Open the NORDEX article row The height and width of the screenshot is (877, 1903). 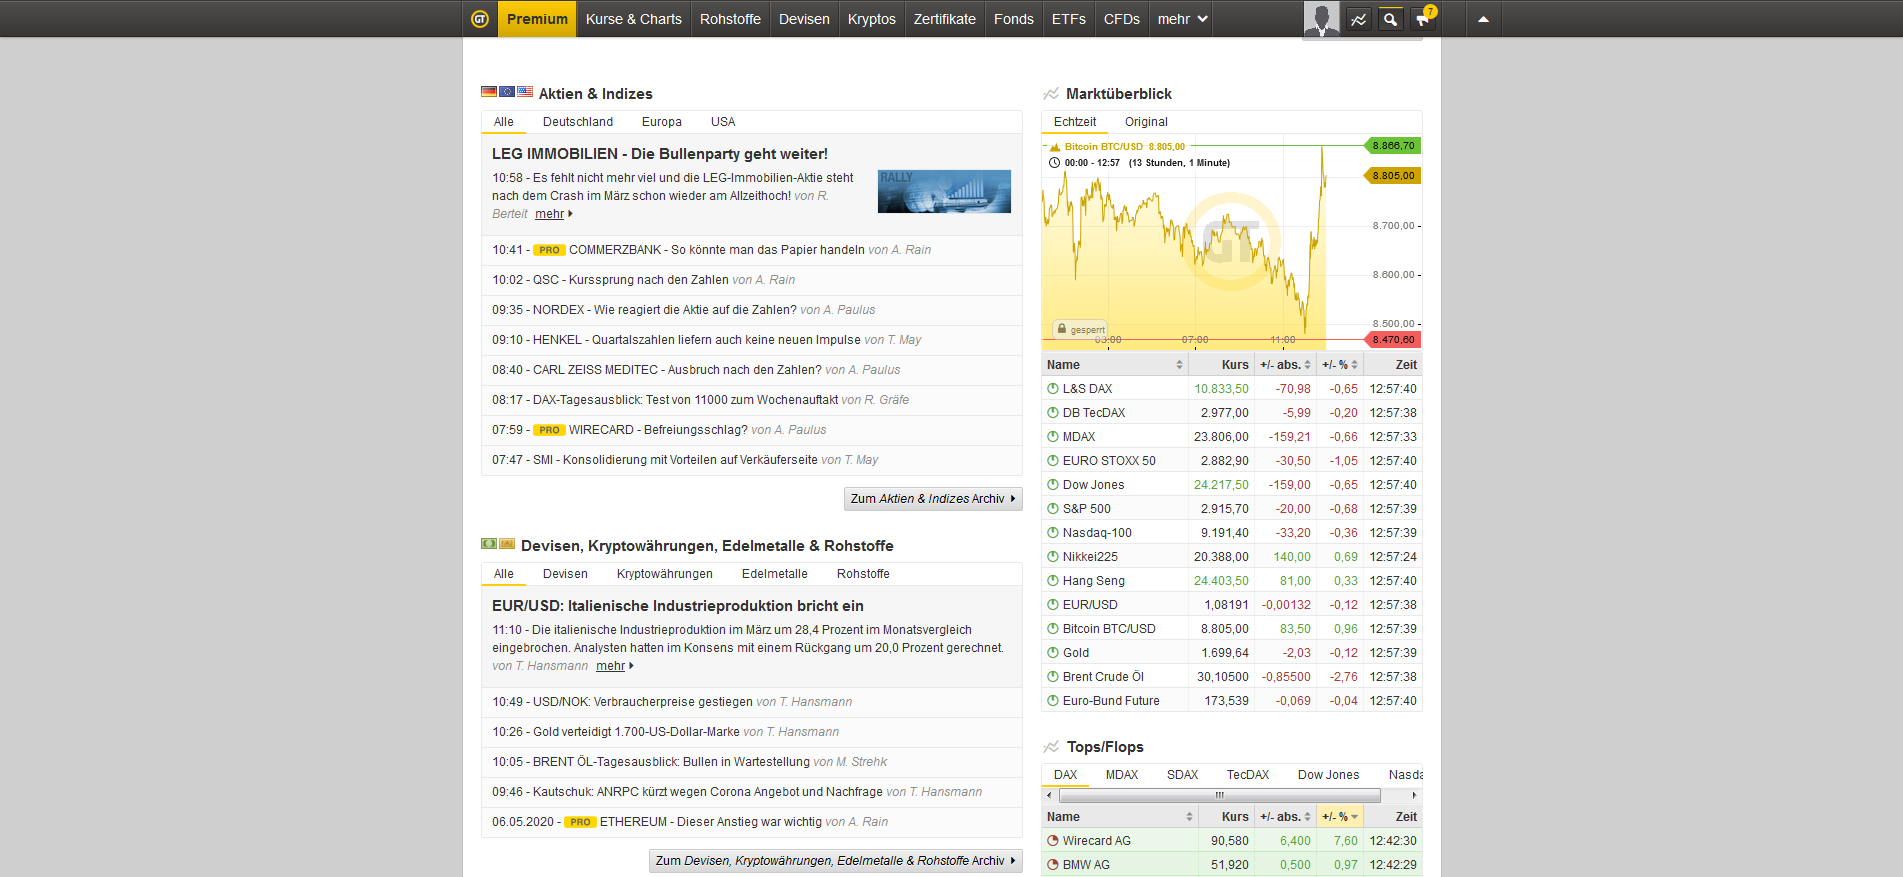tap(752, 310)
